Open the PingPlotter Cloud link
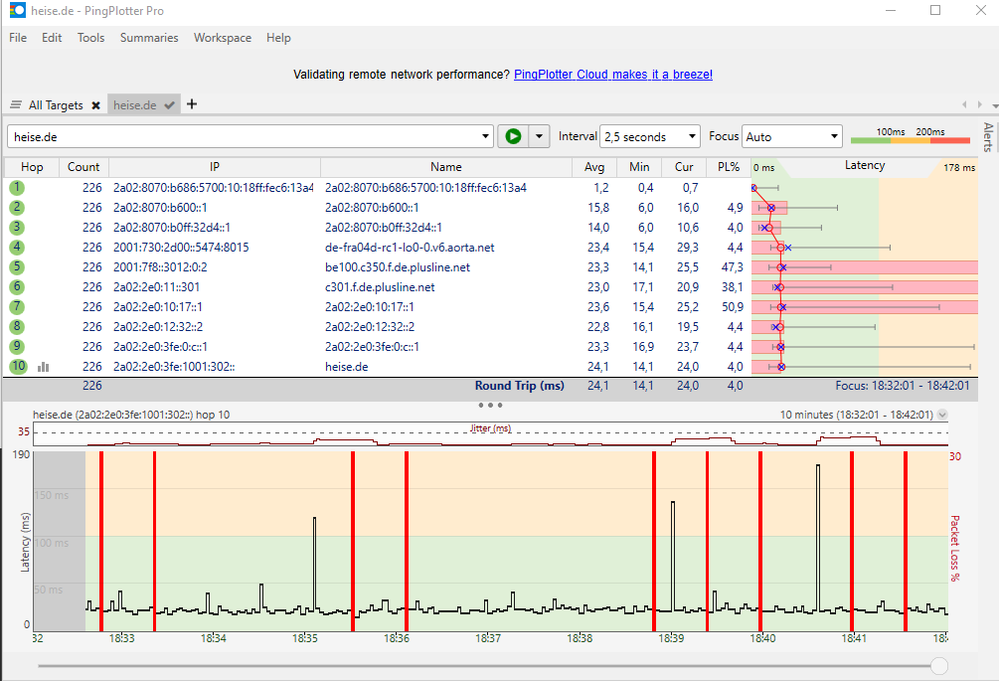The image size is (999, 681). pyautogui.click(x=613, y=75)
